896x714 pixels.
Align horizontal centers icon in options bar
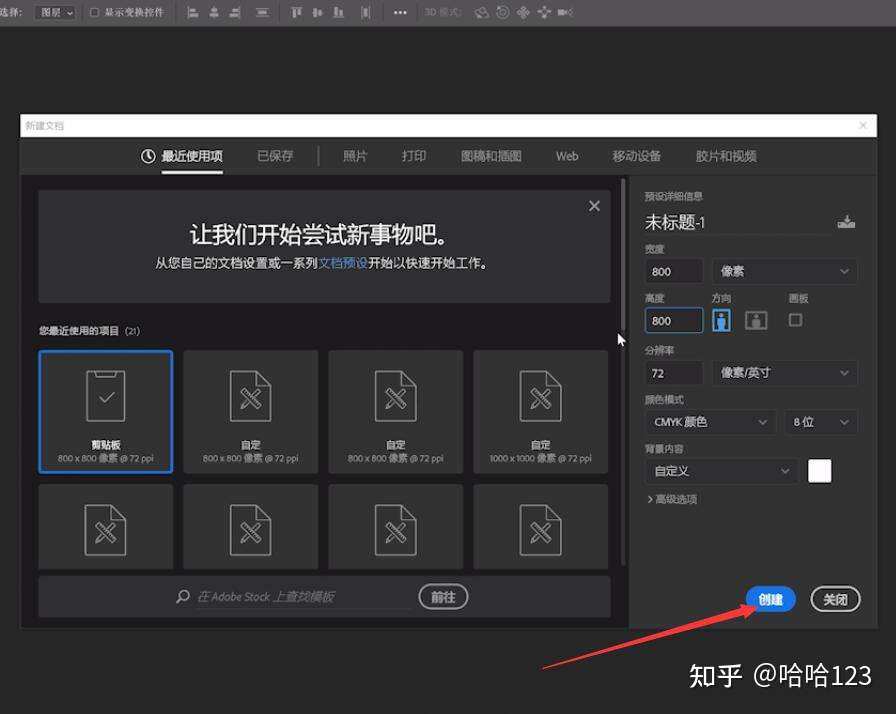[x=214, y=12]
